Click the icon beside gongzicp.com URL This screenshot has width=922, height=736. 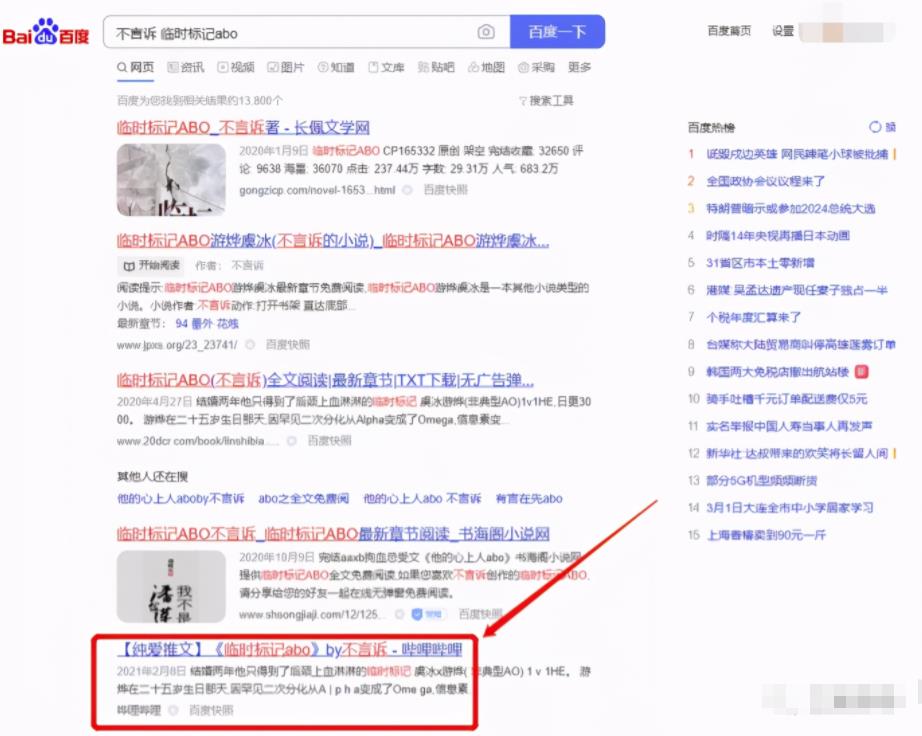click(407, 190)
